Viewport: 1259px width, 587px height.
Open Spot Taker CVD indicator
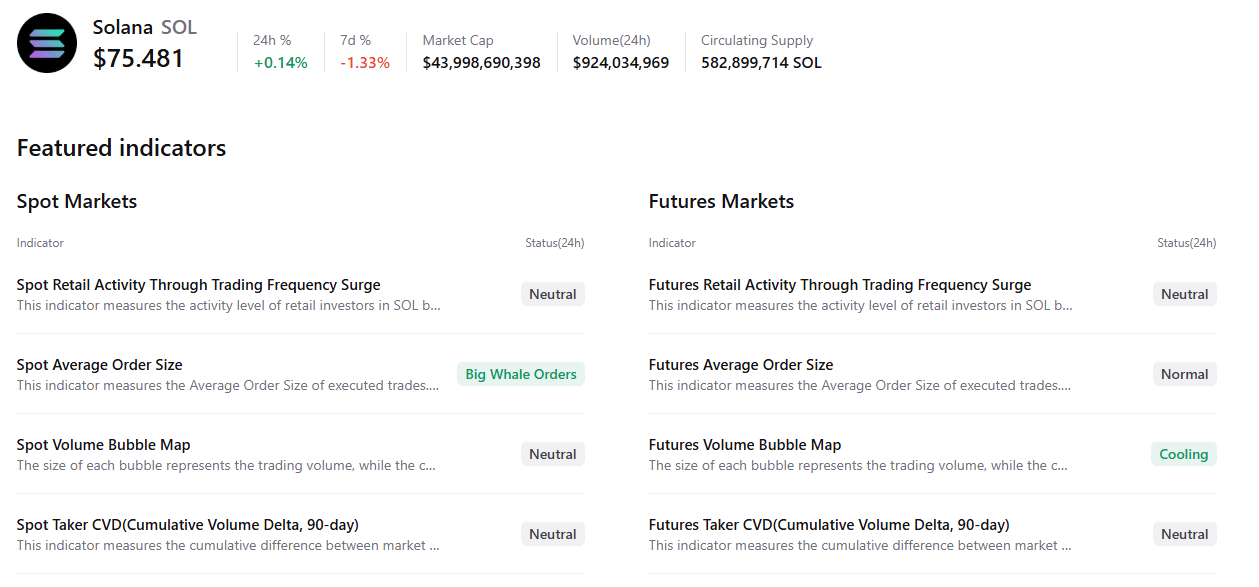tap(188, 525)
